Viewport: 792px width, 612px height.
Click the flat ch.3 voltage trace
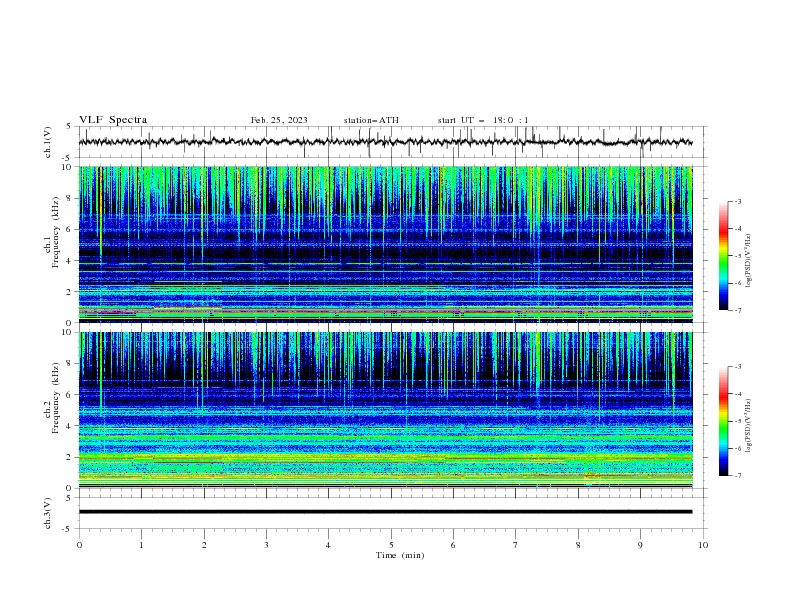(385, 512)
